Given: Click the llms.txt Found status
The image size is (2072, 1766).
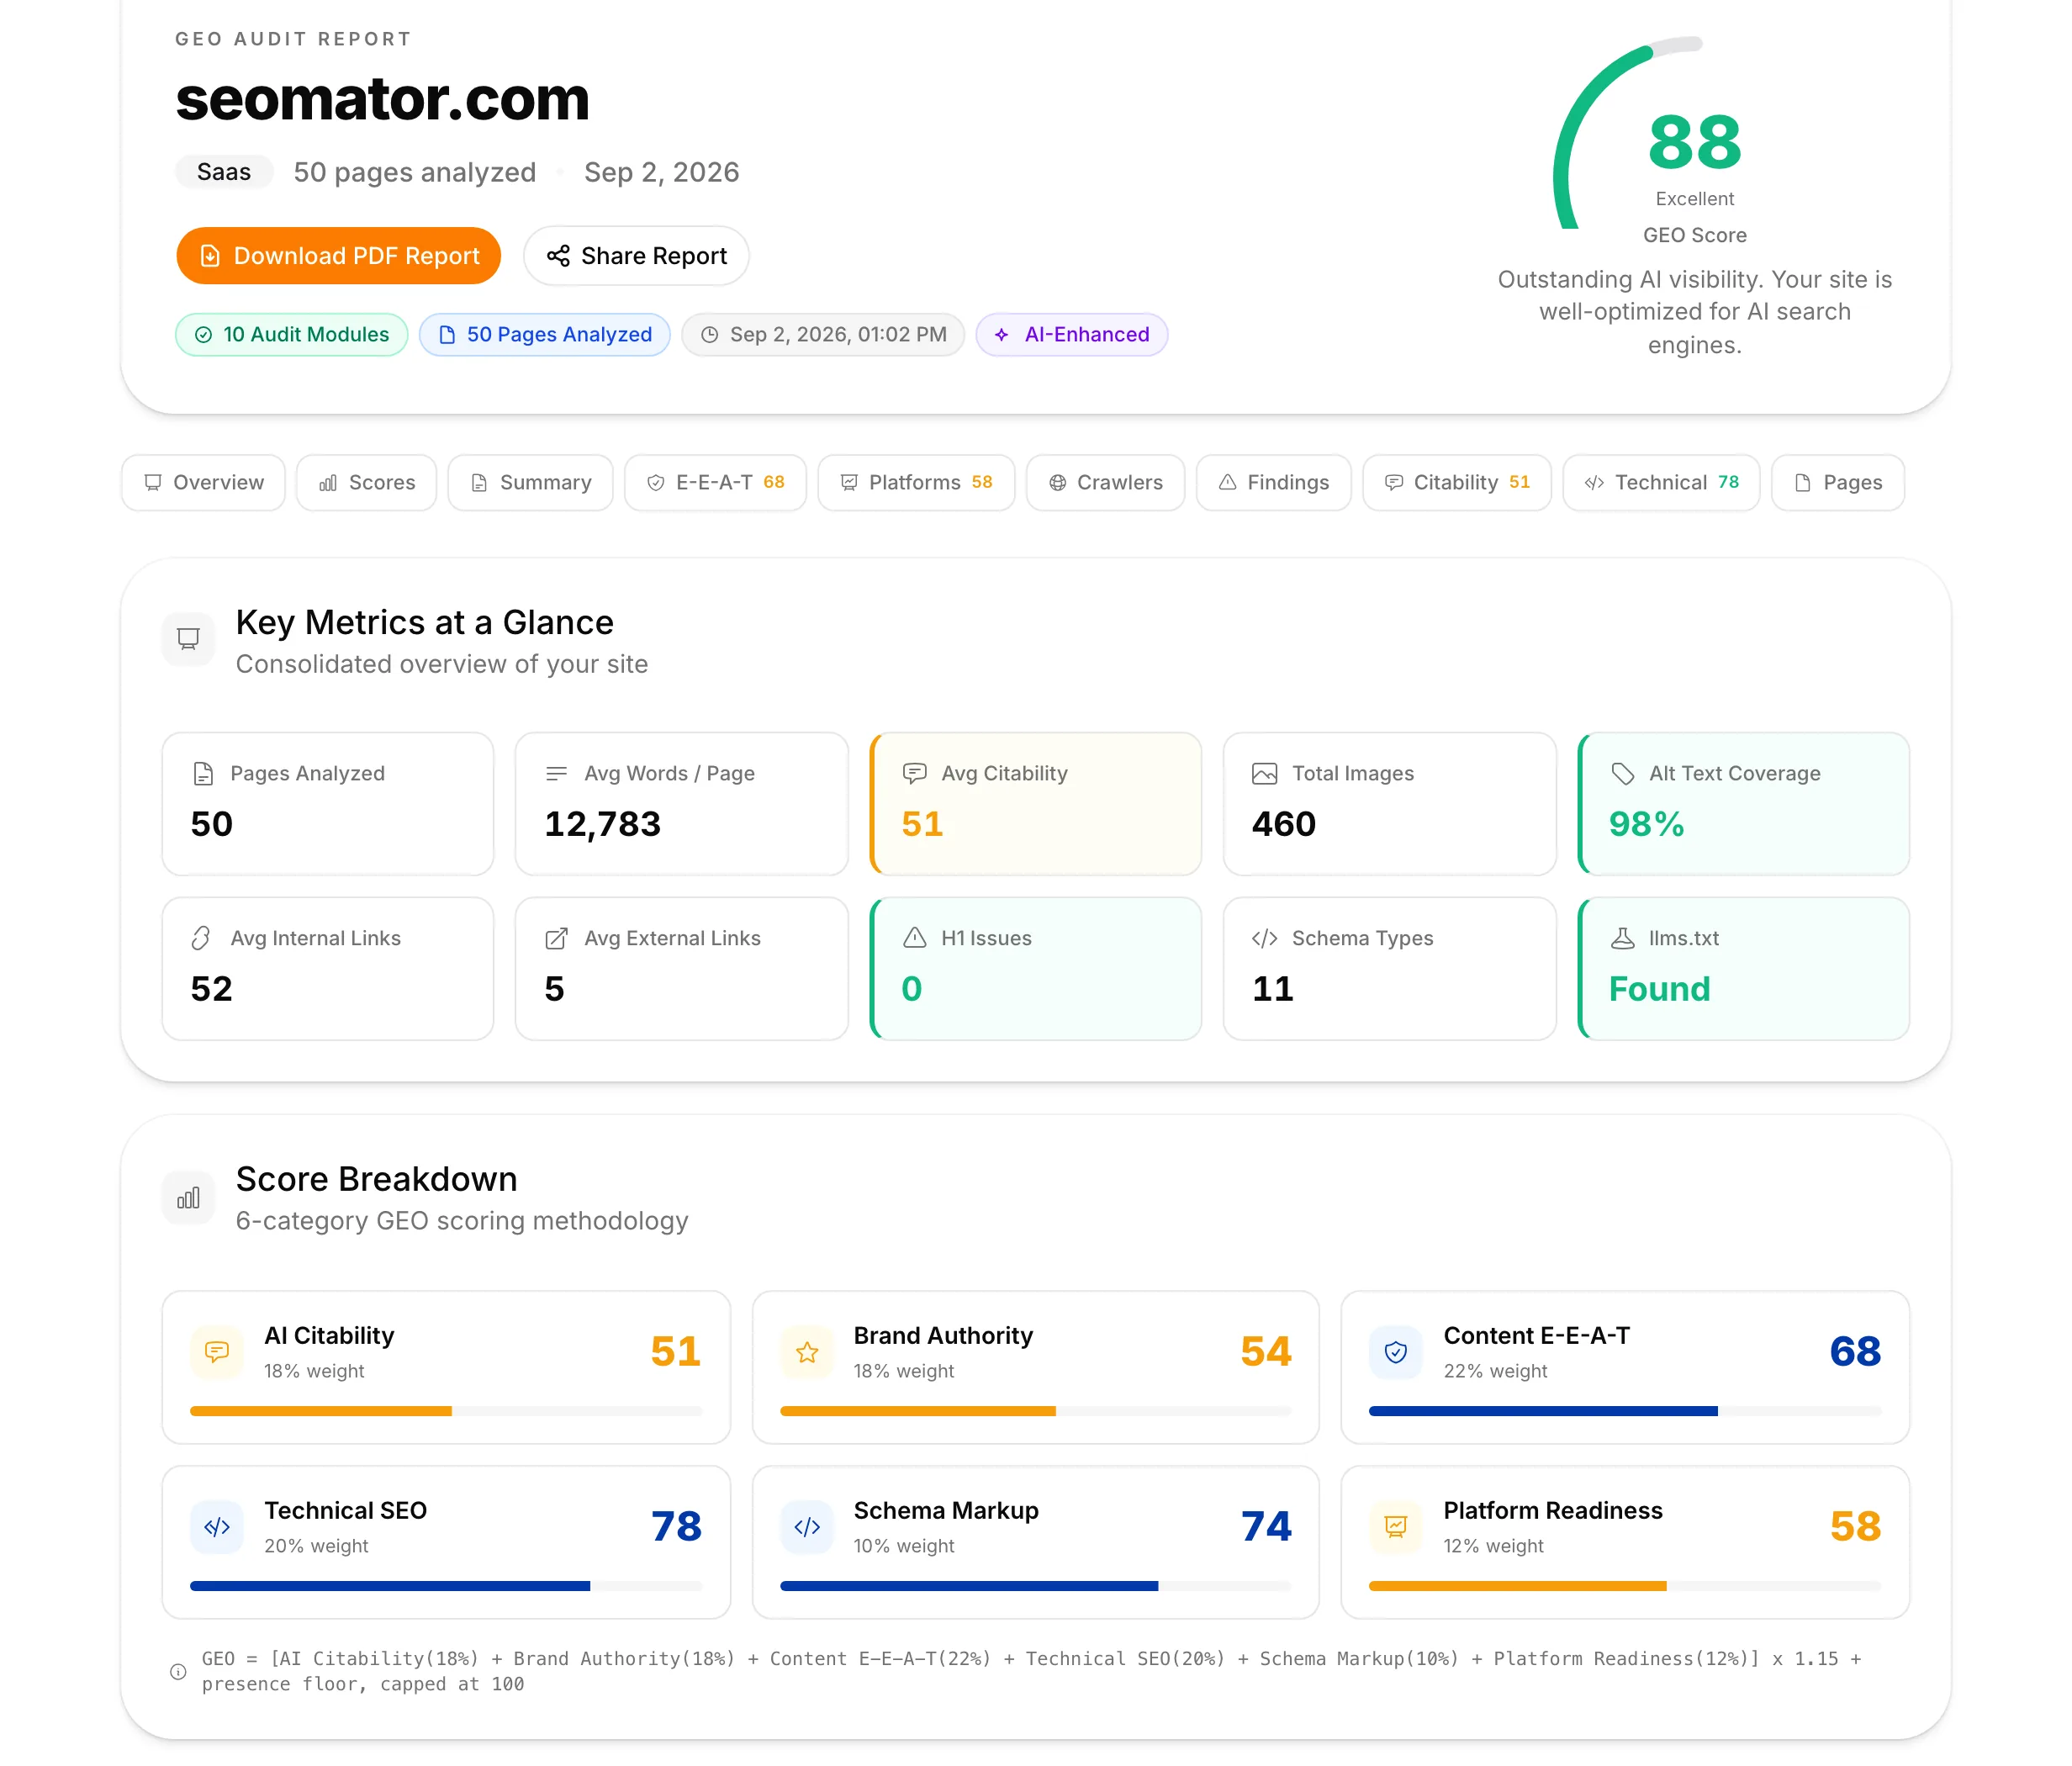Looking at the screenshot, I should pyautogui.click(x=1659, y=989).
